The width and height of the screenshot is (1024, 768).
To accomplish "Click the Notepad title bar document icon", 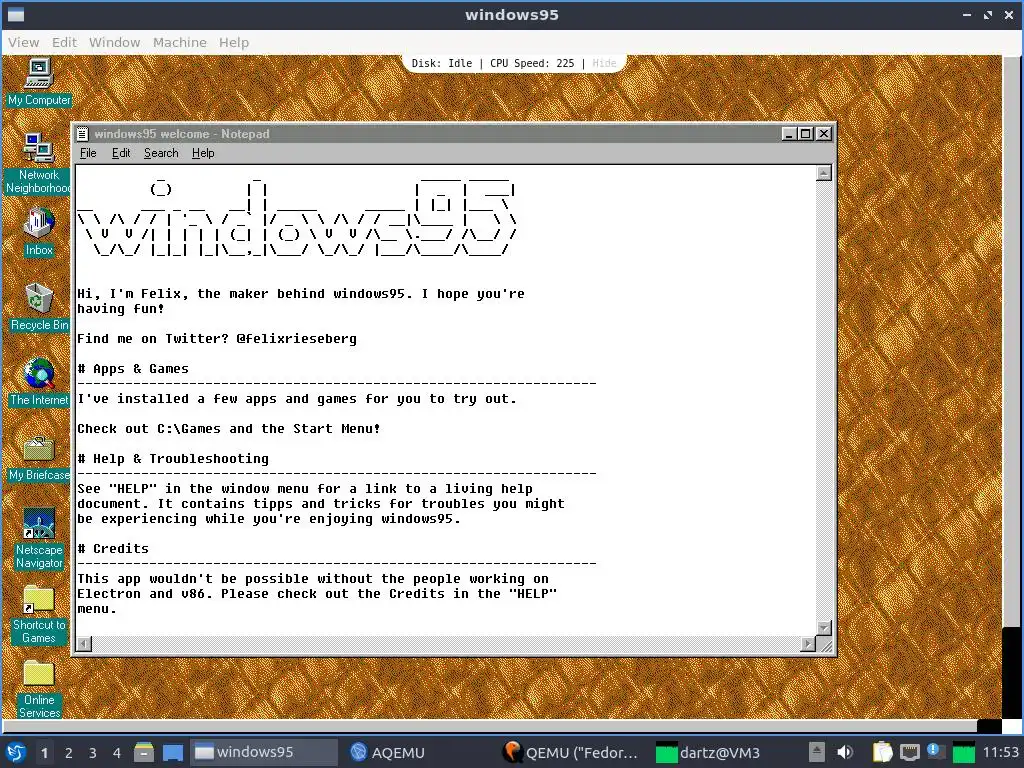I will pyautogui.click(x=82, y=134).
